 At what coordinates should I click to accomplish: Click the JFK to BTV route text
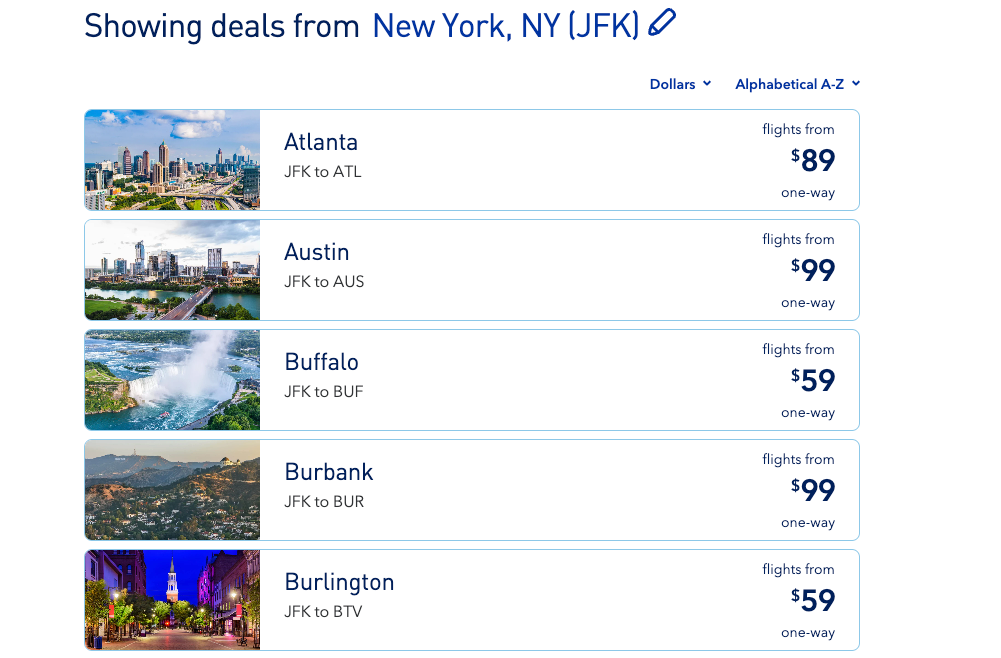323,611
